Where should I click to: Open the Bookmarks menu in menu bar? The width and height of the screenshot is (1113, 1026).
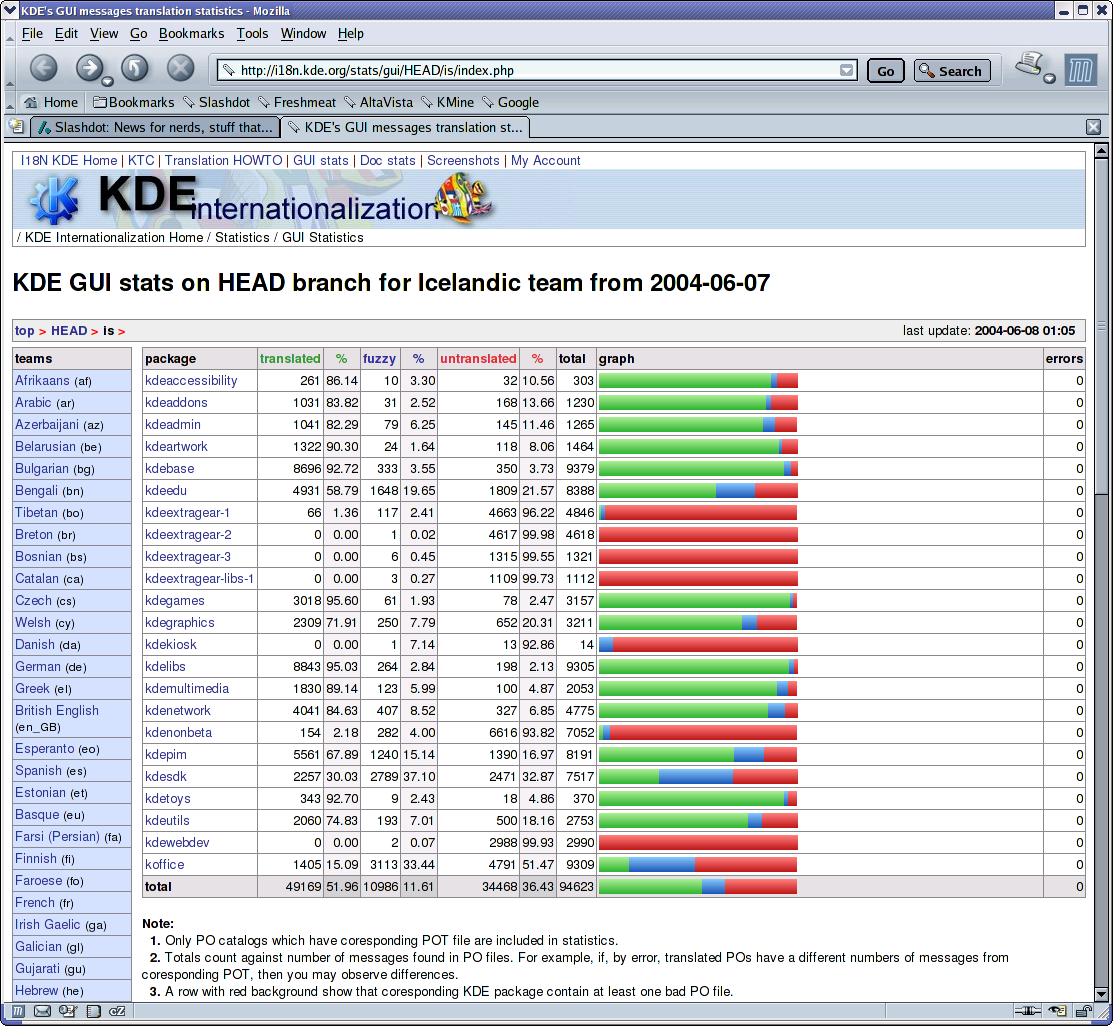pos(191,33)
